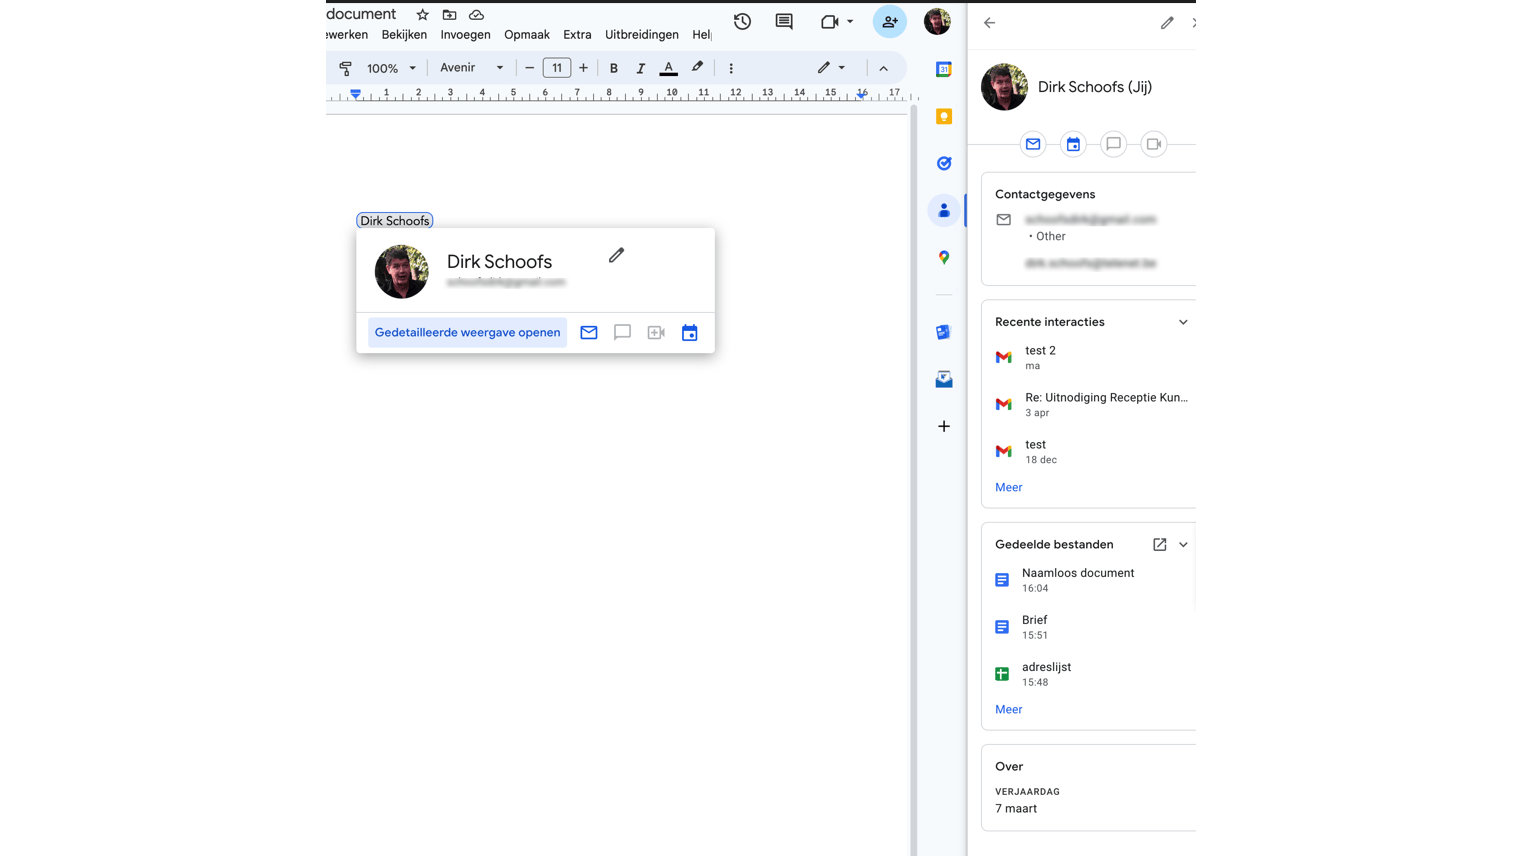Increase font size with plus button
Screen dimensions: 1522x856
coord(584,68)
